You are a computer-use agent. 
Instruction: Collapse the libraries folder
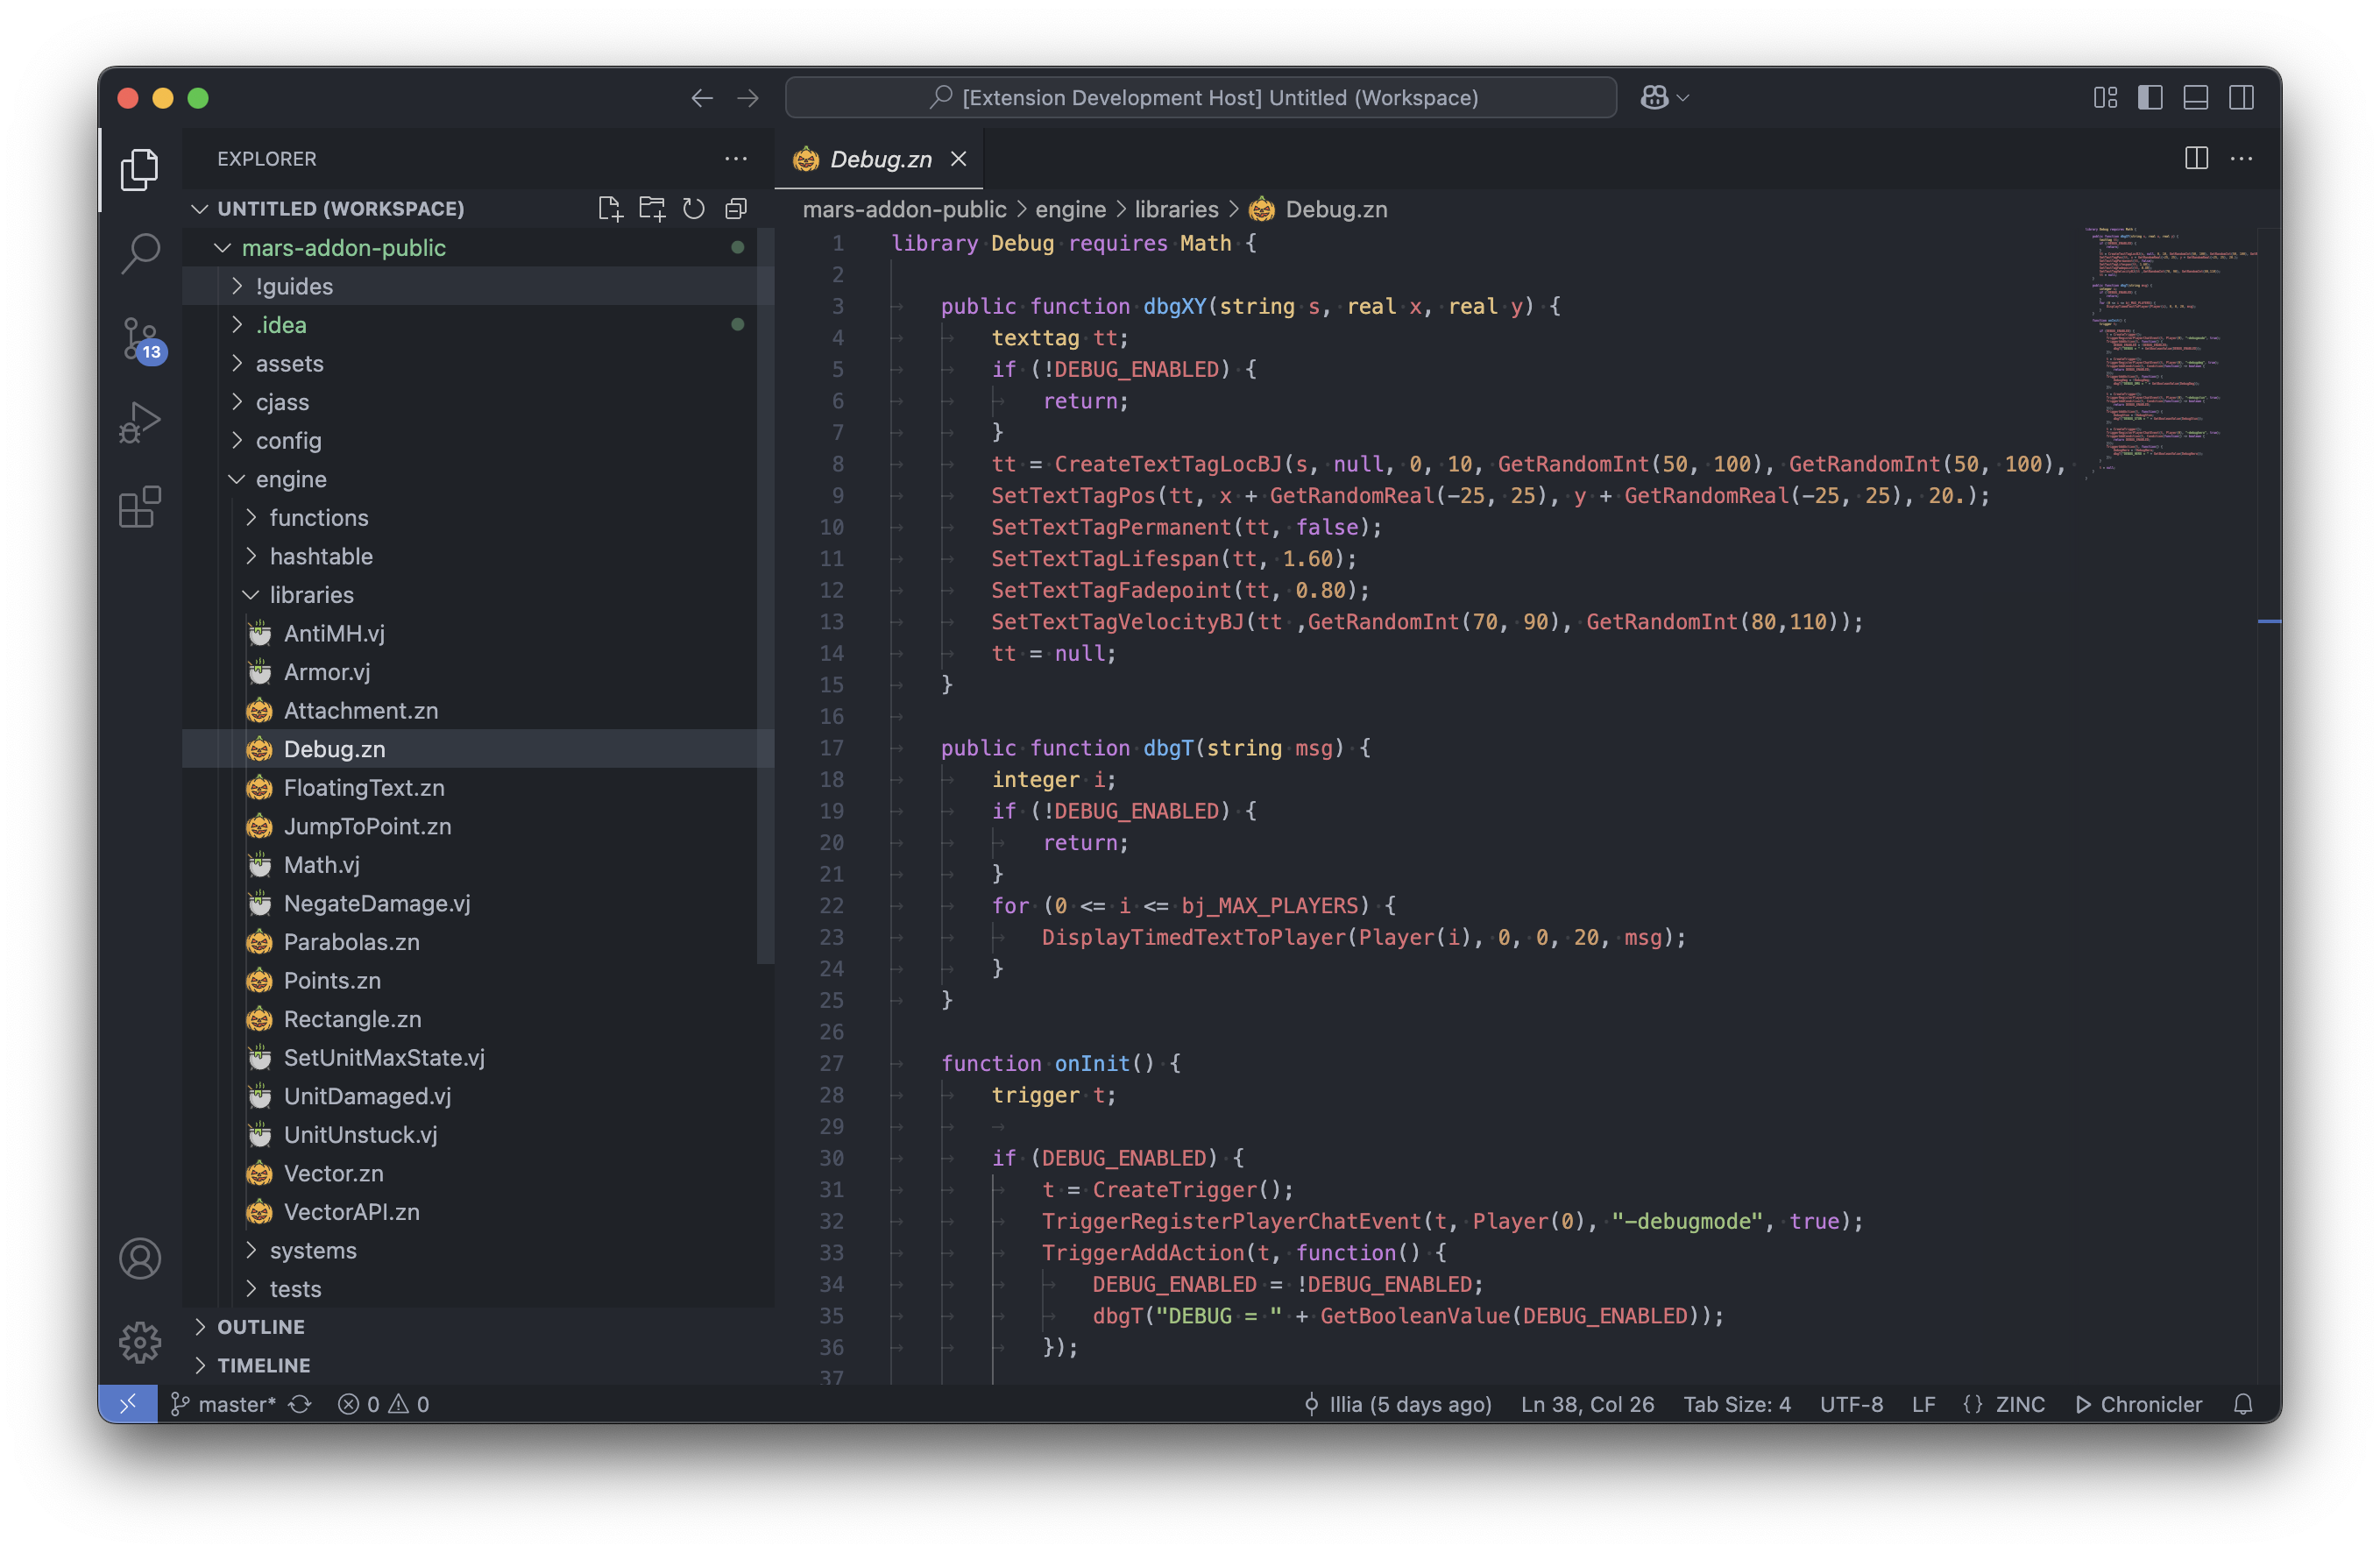311,594
